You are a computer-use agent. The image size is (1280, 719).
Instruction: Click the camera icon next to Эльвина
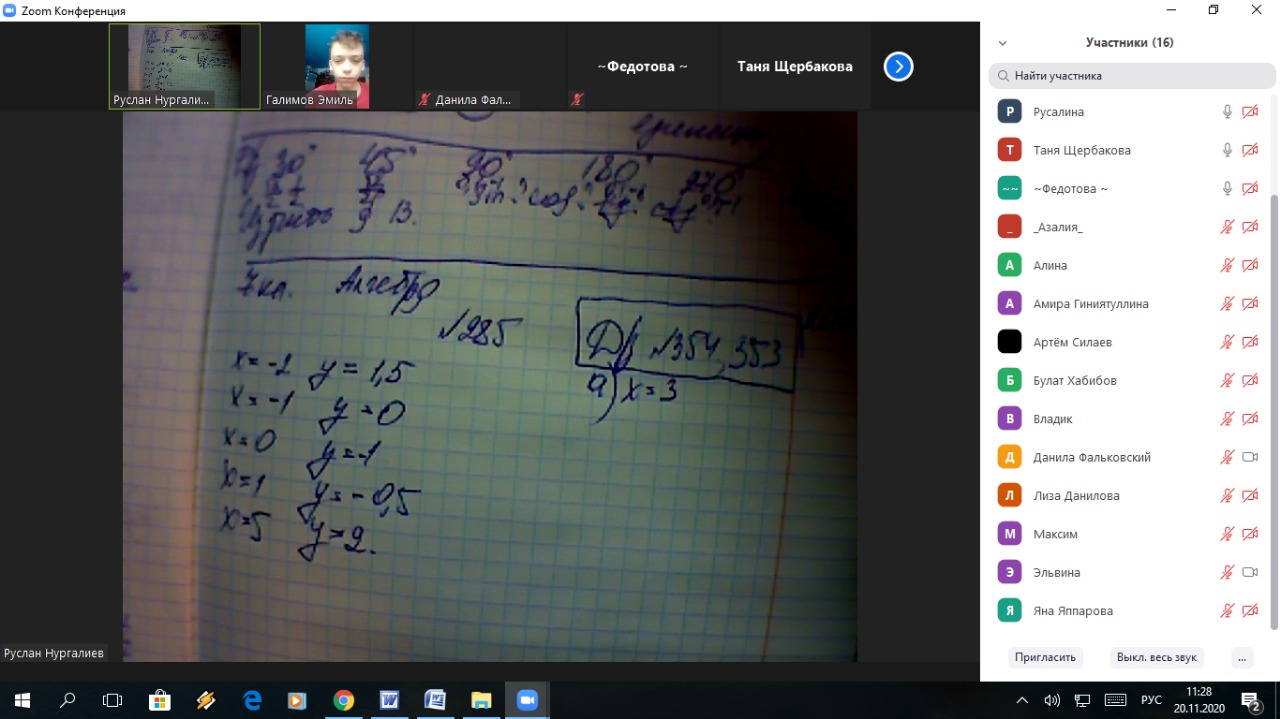(x=1249, y=572)
